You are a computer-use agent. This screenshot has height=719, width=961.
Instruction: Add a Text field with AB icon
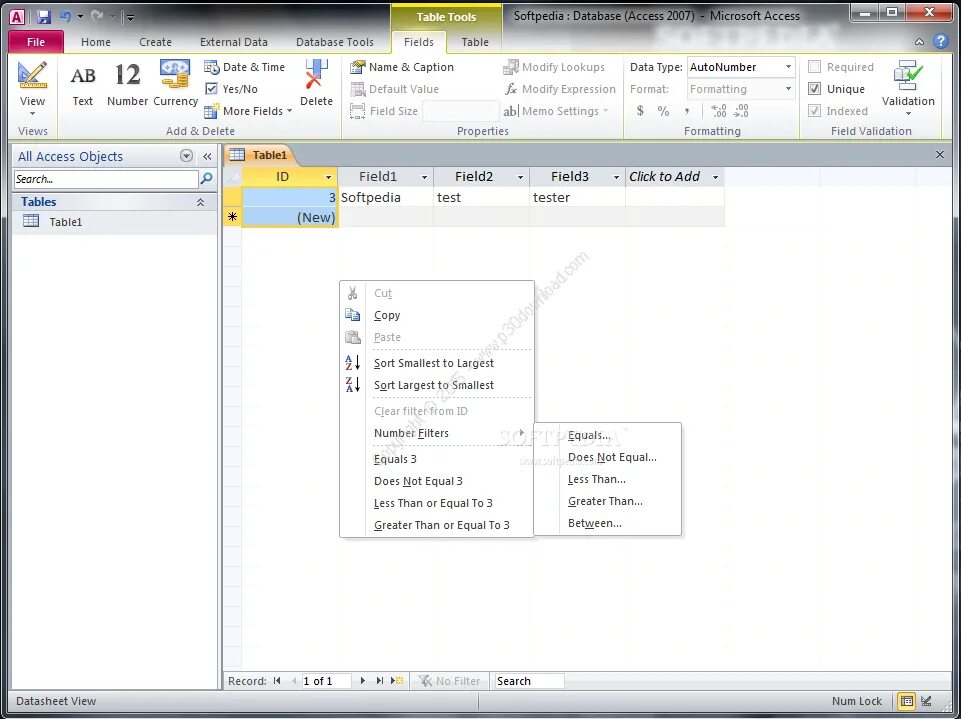pyautogui.click(x=83, y=84)
